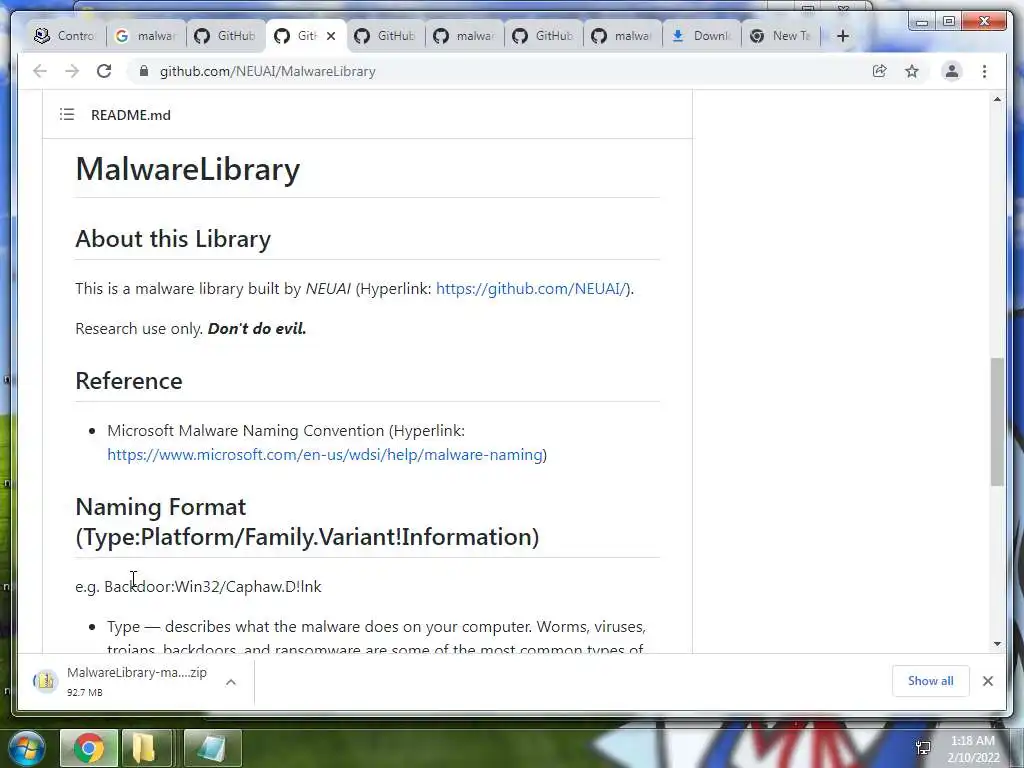
Task: Open the Chrome profile avatar
Action: [952, 71]
